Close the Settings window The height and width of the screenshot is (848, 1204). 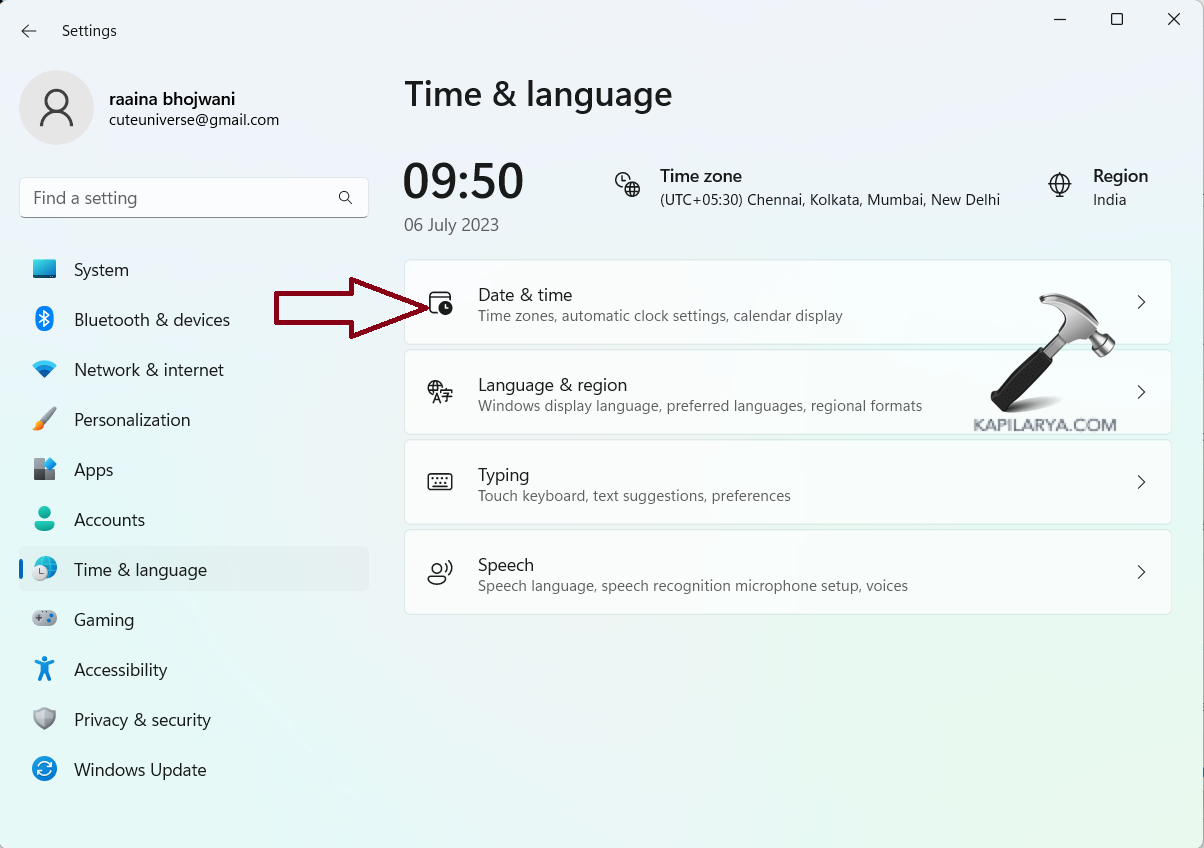(x=1175, y=19)
